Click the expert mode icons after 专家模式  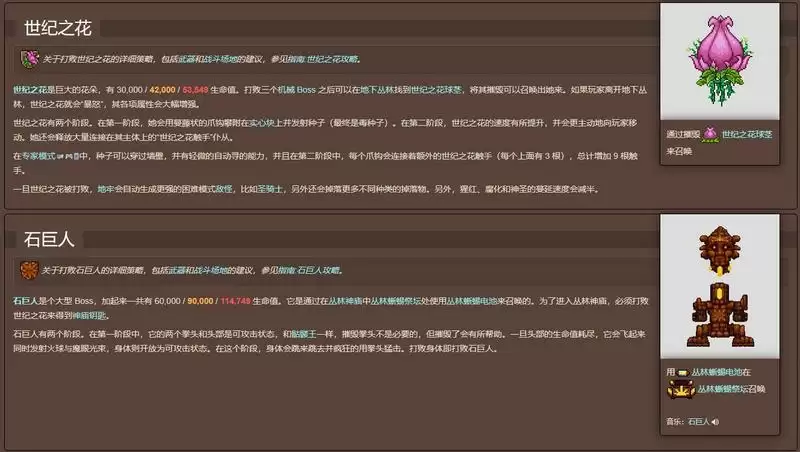[70, 156]
